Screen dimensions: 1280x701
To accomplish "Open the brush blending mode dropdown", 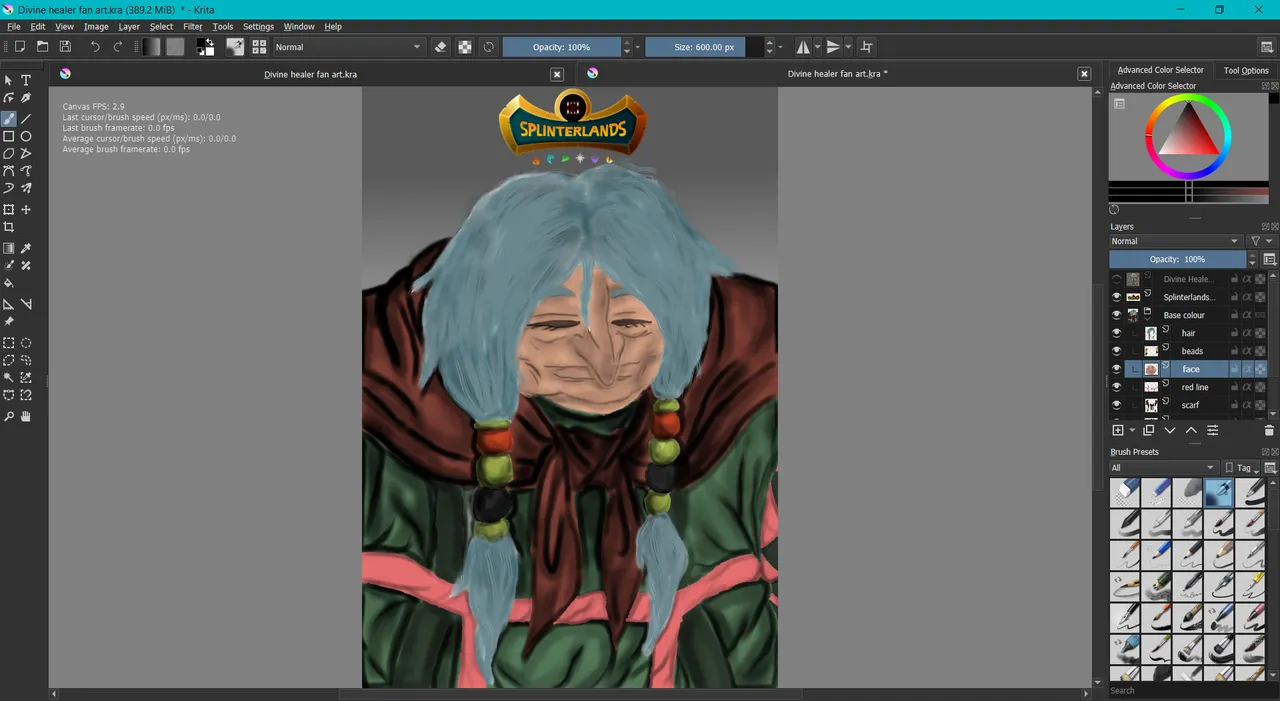I will tap(348, 47).
